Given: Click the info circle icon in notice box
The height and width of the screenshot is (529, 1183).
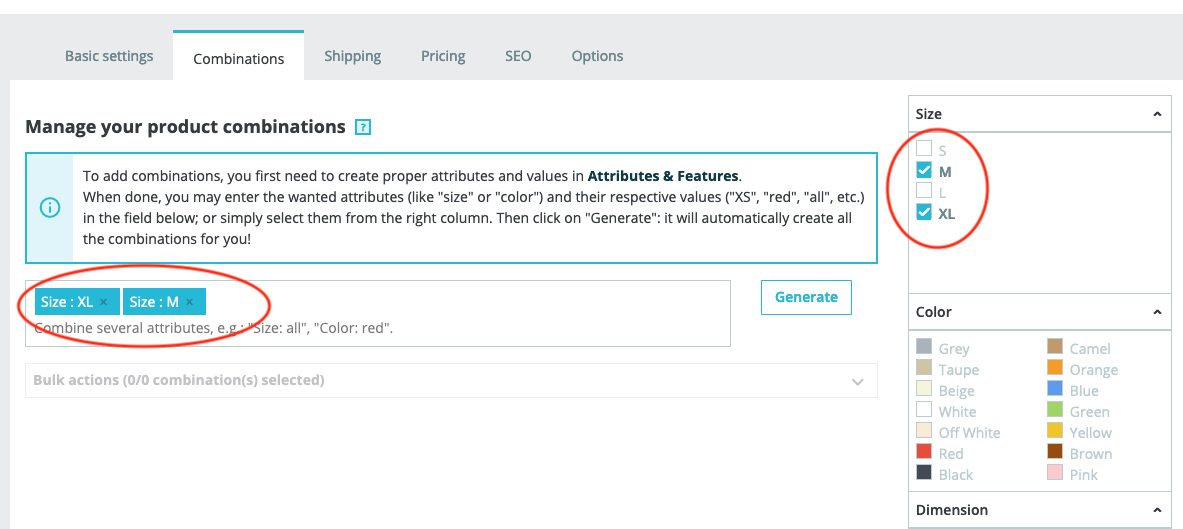Looking at the screenshot, I should tap(50, 208).
